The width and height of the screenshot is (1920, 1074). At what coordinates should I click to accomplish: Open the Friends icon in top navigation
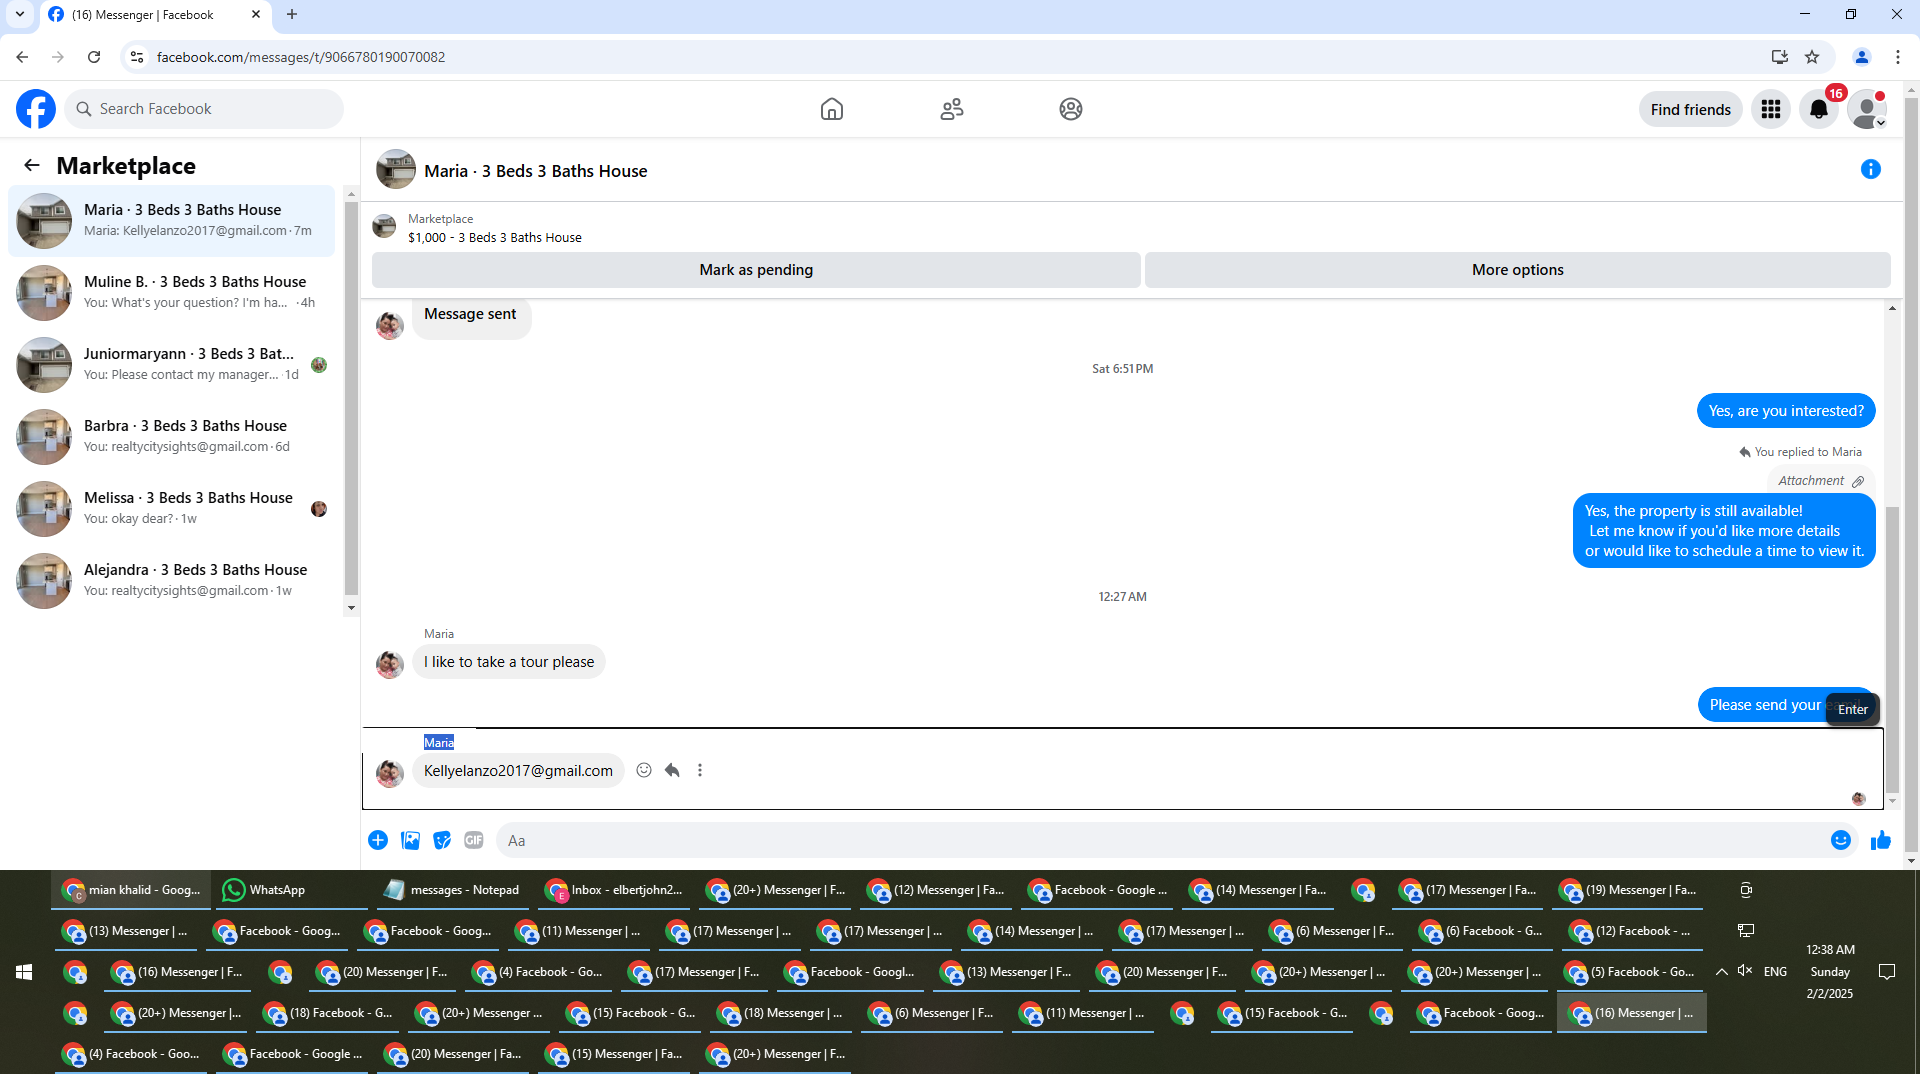tap(951, 109)
